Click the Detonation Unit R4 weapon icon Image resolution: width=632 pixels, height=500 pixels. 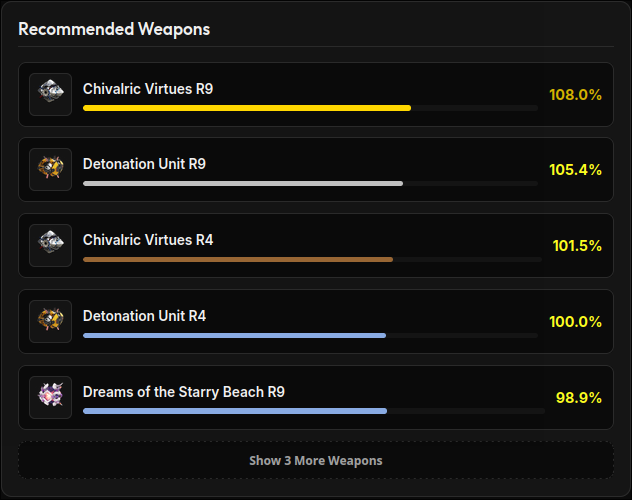point(50,321)
